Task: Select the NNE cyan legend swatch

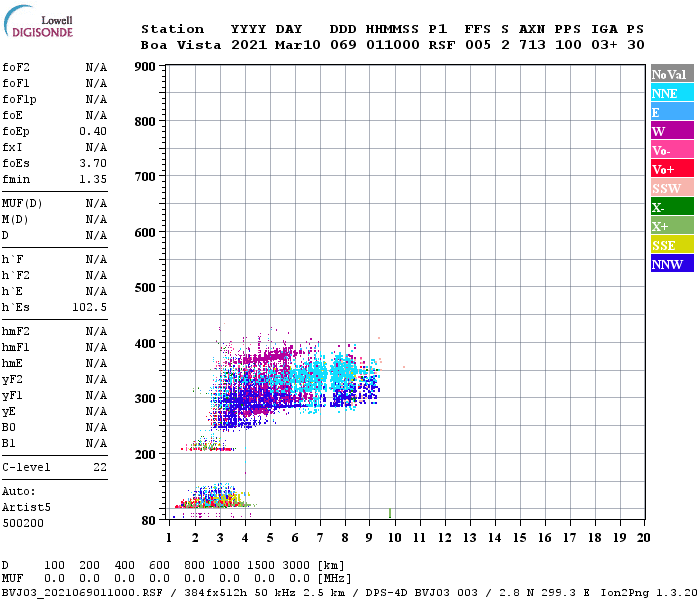Action: [x=672, y=93]
